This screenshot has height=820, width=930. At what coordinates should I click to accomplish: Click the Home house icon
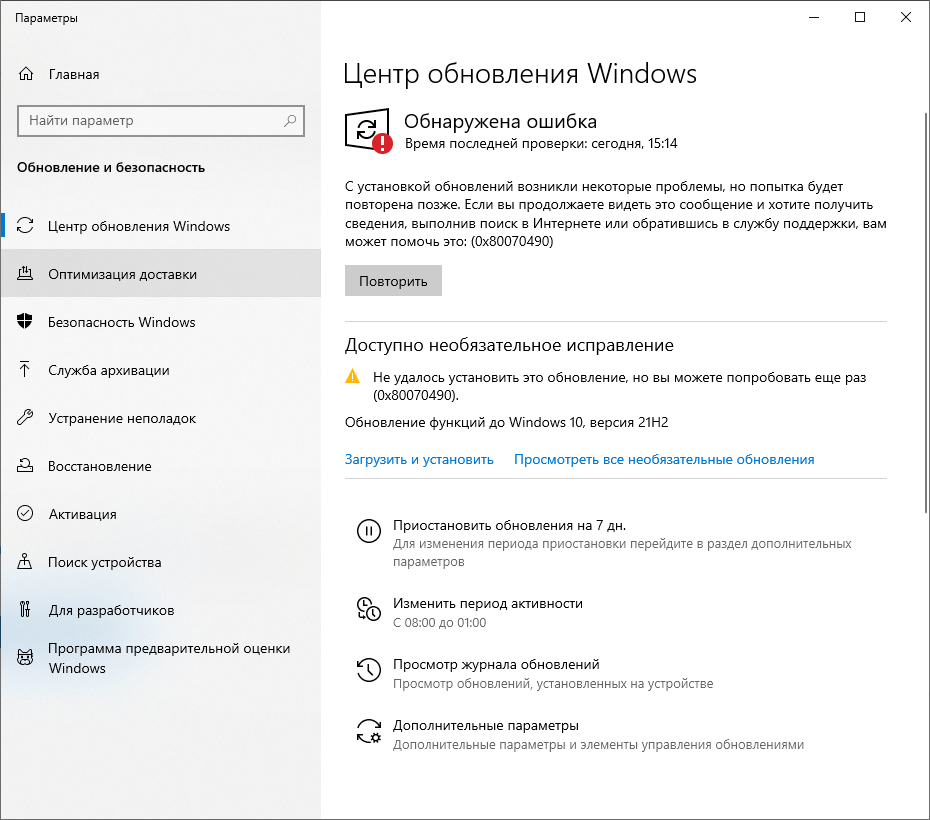point(26,74)
